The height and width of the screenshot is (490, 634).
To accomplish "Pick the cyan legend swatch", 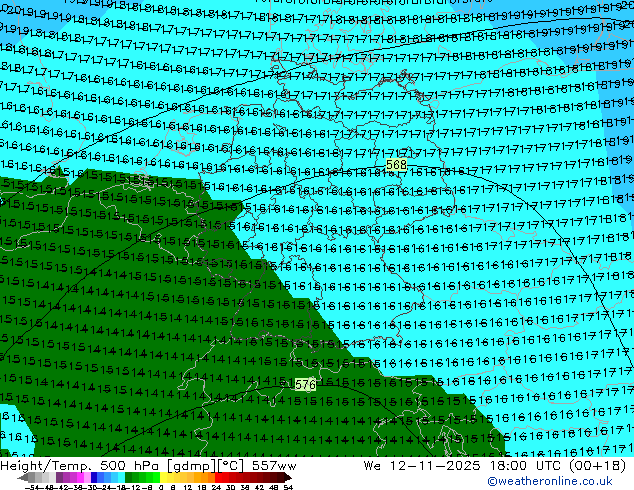I will 122,477.
